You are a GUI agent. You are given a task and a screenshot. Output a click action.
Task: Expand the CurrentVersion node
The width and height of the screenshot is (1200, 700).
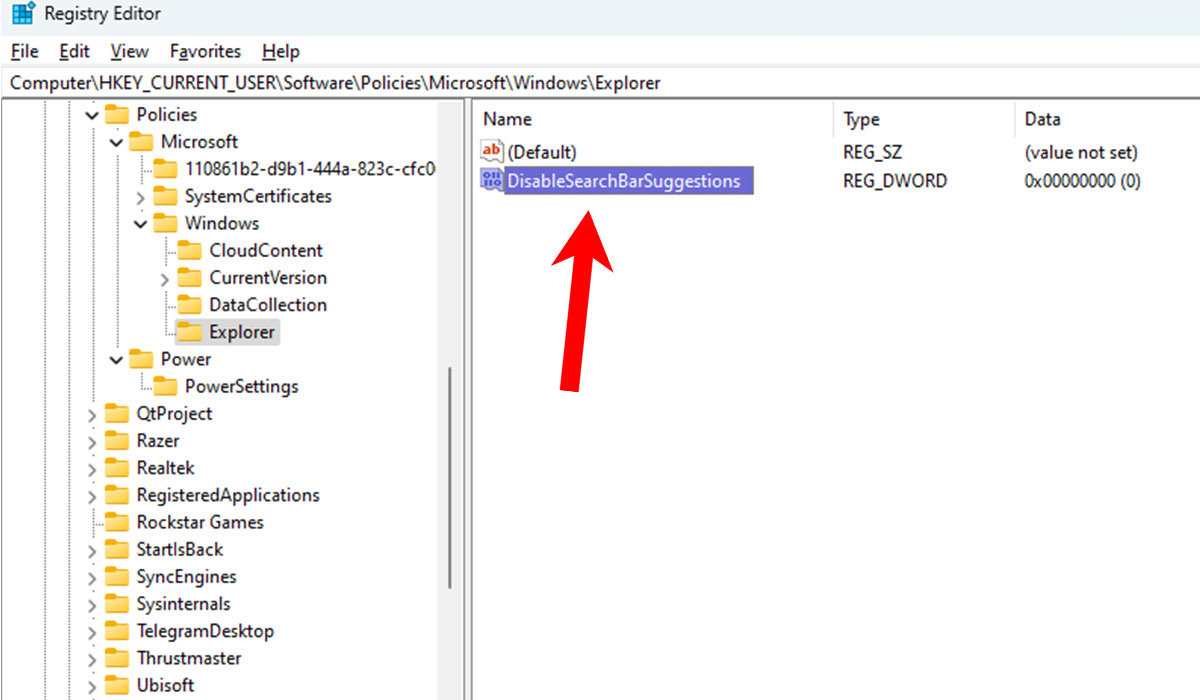click(x=166, y=277)
